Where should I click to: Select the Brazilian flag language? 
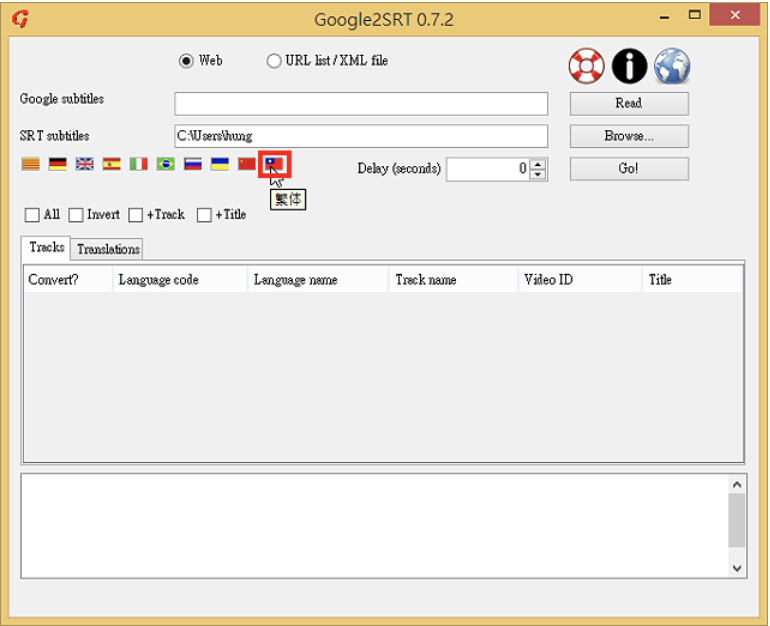tap(165, 164)
